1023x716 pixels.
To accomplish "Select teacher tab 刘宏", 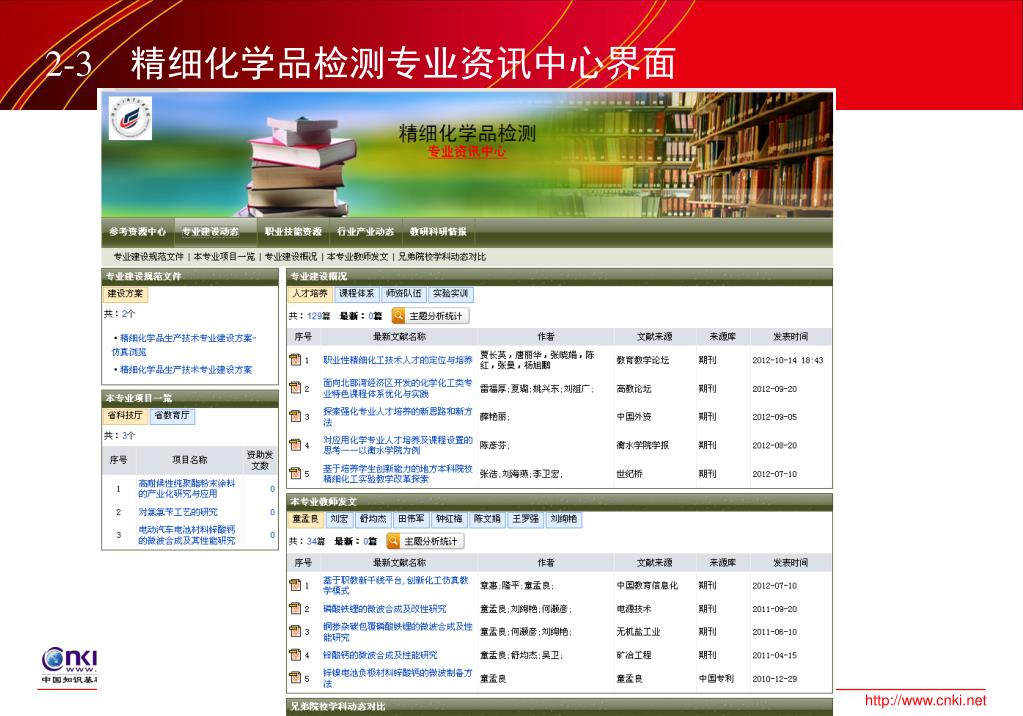I will [x=339, y=520].
